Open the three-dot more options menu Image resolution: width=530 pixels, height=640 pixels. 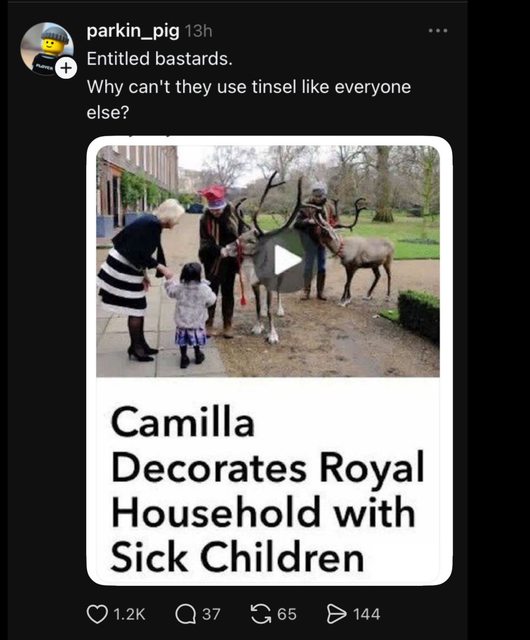pos(438,31)
